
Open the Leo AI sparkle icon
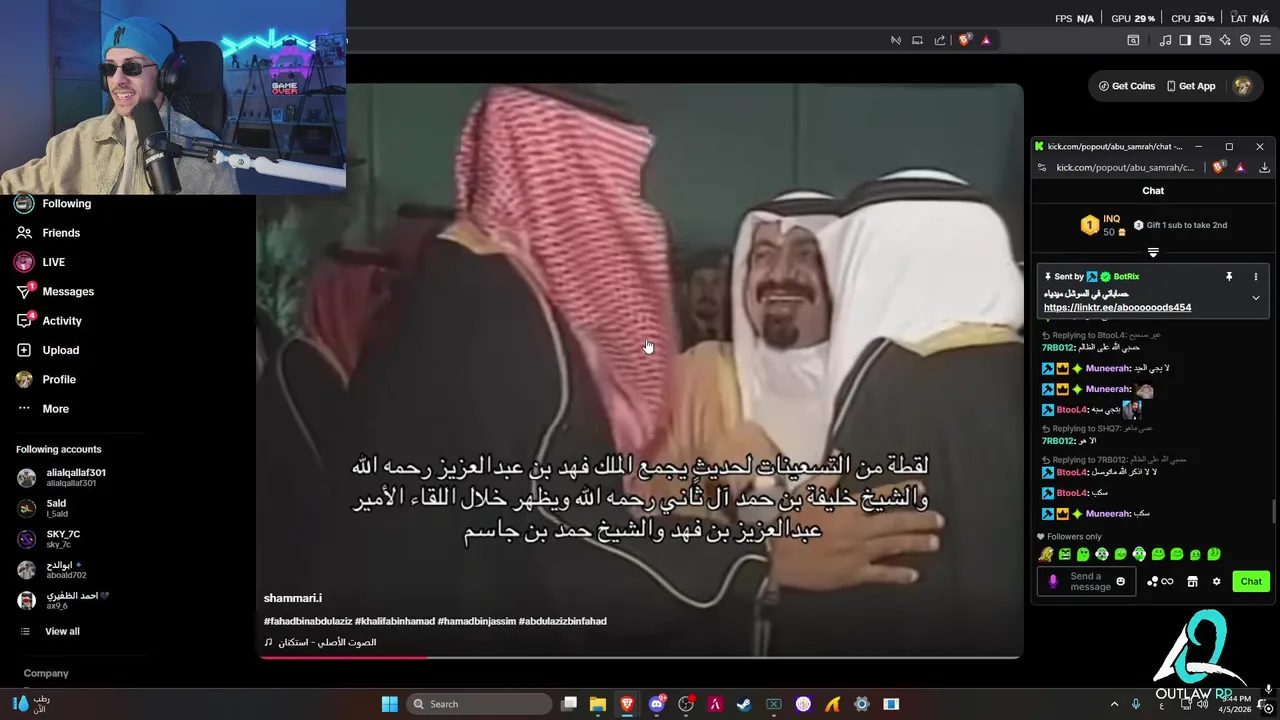click(1225, 40)
